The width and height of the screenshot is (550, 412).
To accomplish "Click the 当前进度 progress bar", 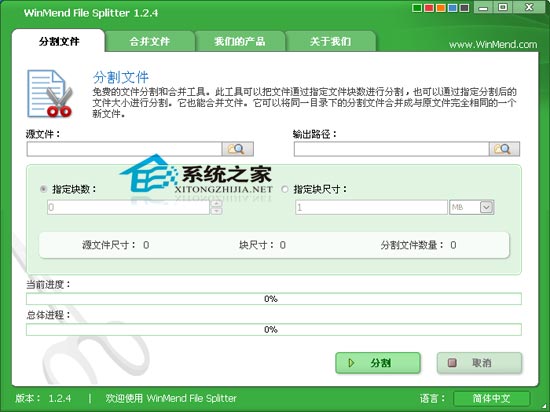I will click(274, 299).
